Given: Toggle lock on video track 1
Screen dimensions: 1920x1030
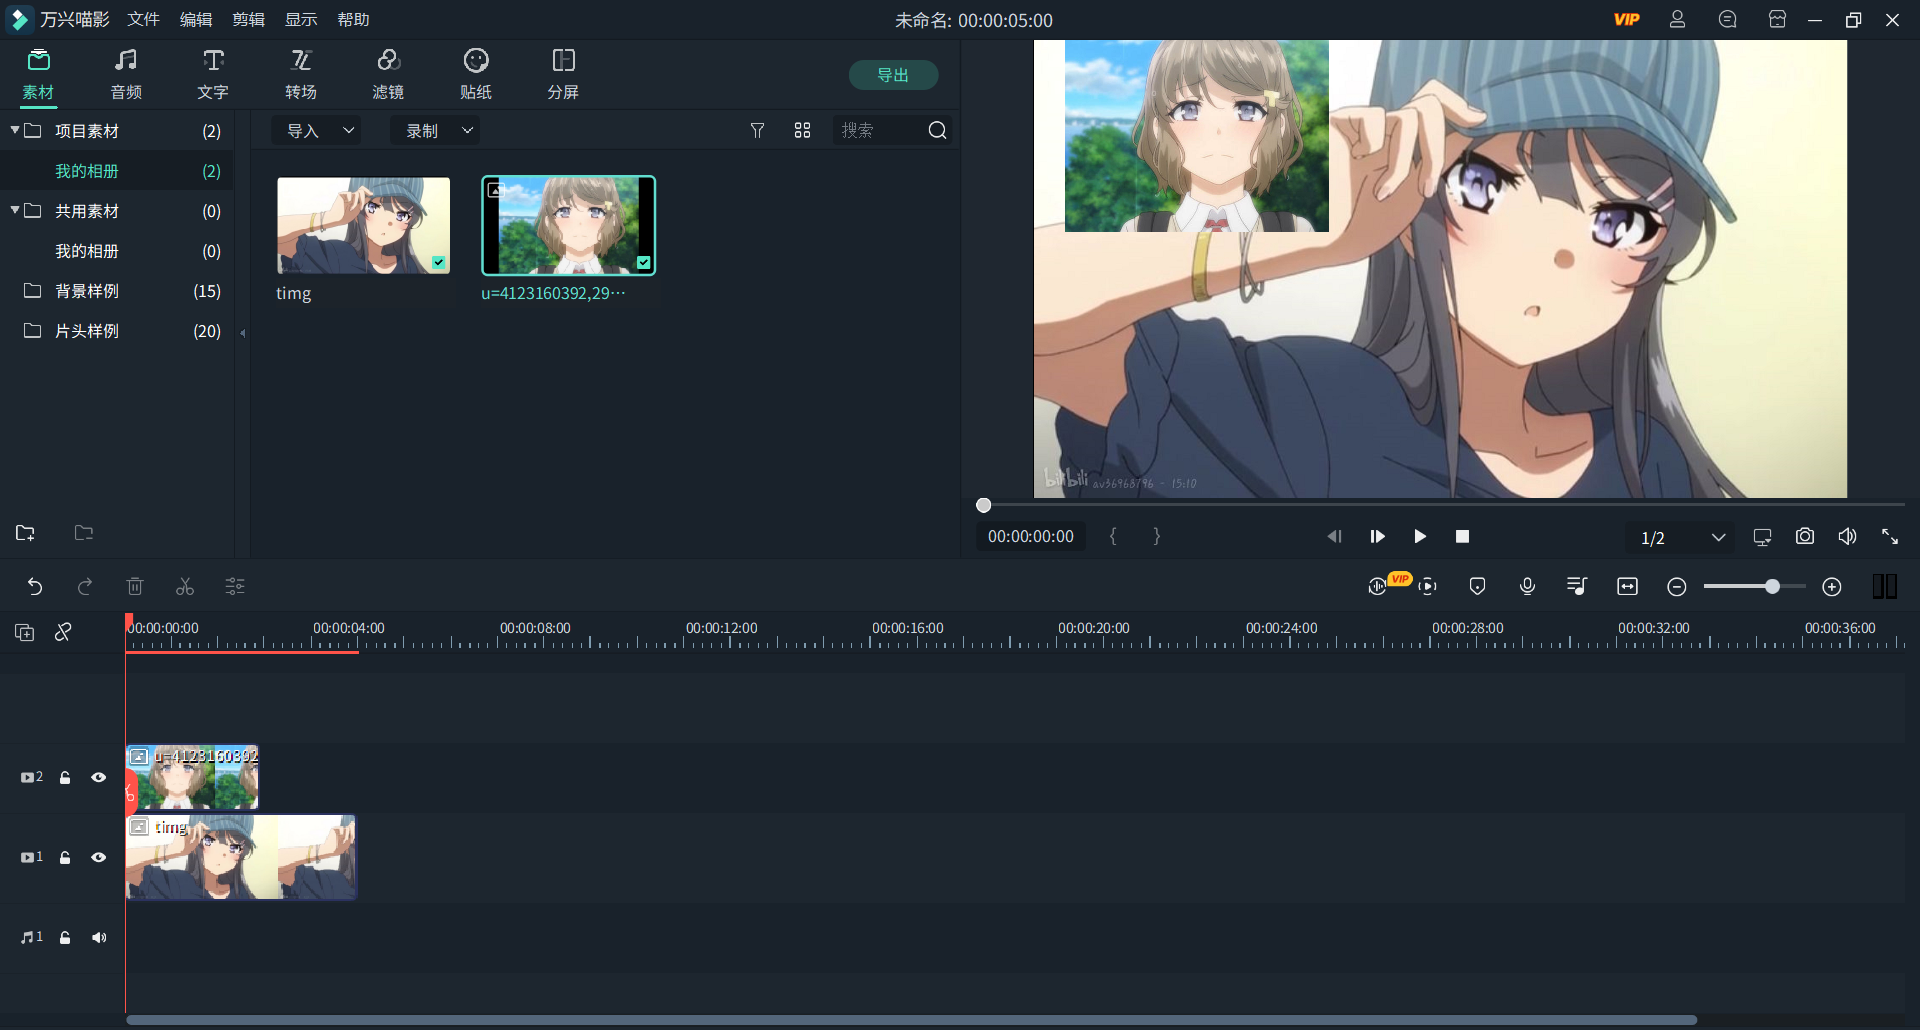Looking at the screenshot, I should tap(65, 857).
